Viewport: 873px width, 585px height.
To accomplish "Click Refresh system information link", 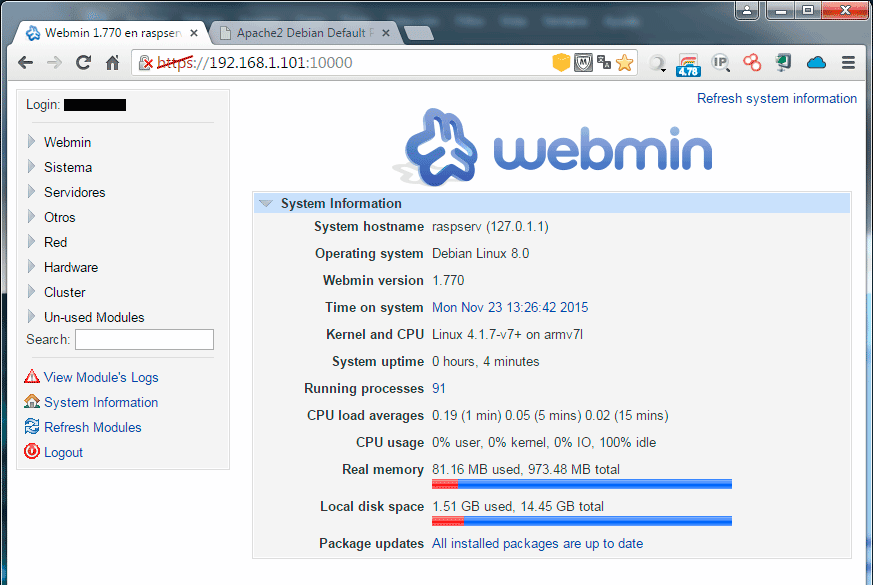I will click(777, 99).
